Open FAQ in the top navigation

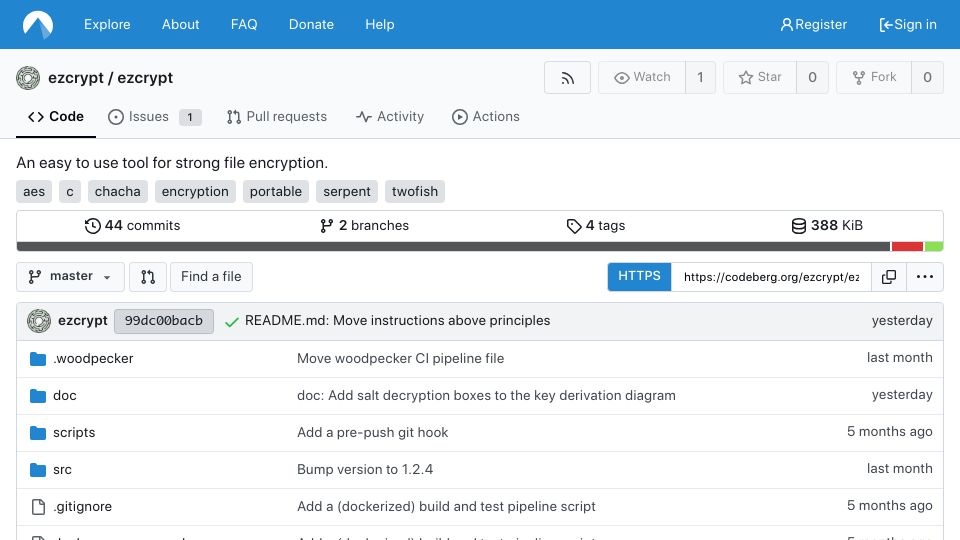(244, 24)
